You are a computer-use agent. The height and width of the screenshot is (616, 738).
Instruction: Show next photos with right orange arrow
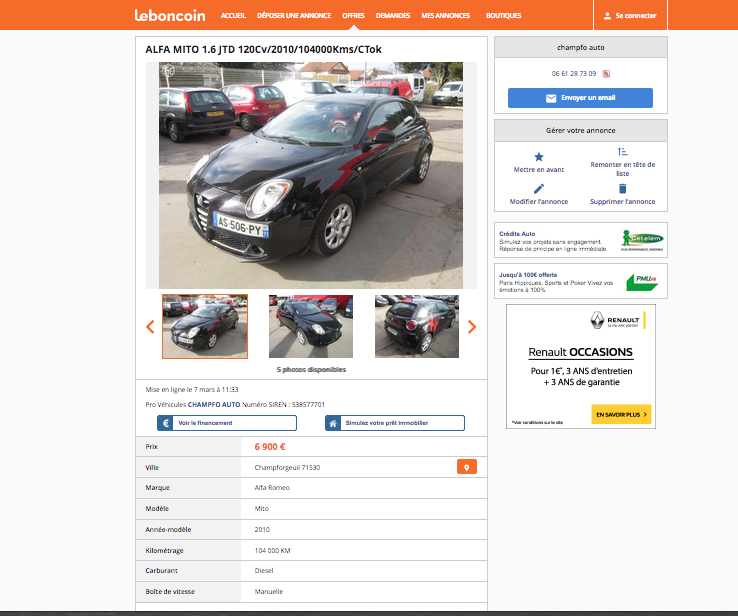click(x=472, y=327)
